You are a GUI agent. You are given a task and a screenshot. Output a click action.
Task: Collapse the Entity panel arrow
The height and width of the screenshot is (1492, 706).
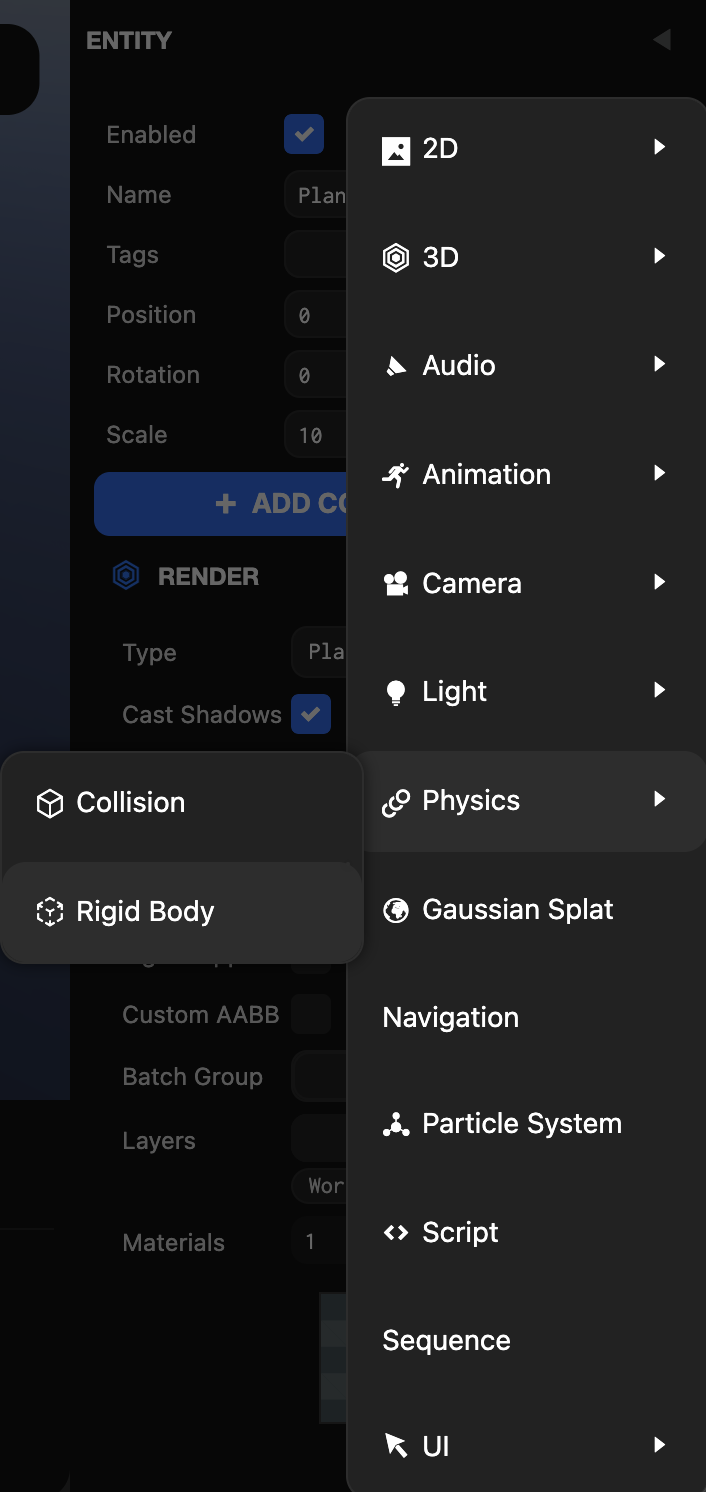coord(661,40)
